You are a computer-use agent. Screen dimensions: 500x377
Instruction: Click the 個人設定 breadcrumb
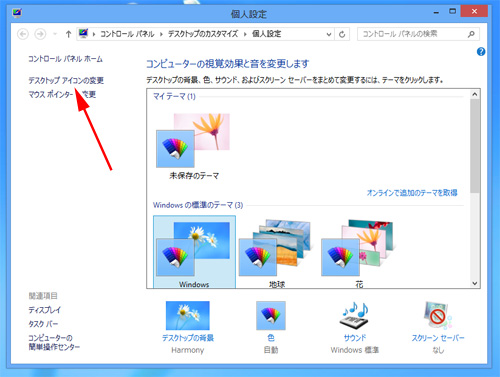pyautogui.click(x=266, y=34)
